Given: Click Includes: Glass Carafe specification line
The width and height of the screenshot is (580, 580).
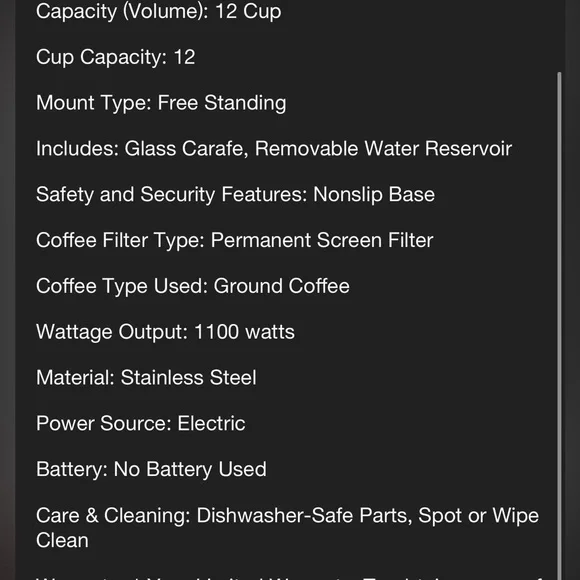Looking at the screenshot, I should coord(274,149).
